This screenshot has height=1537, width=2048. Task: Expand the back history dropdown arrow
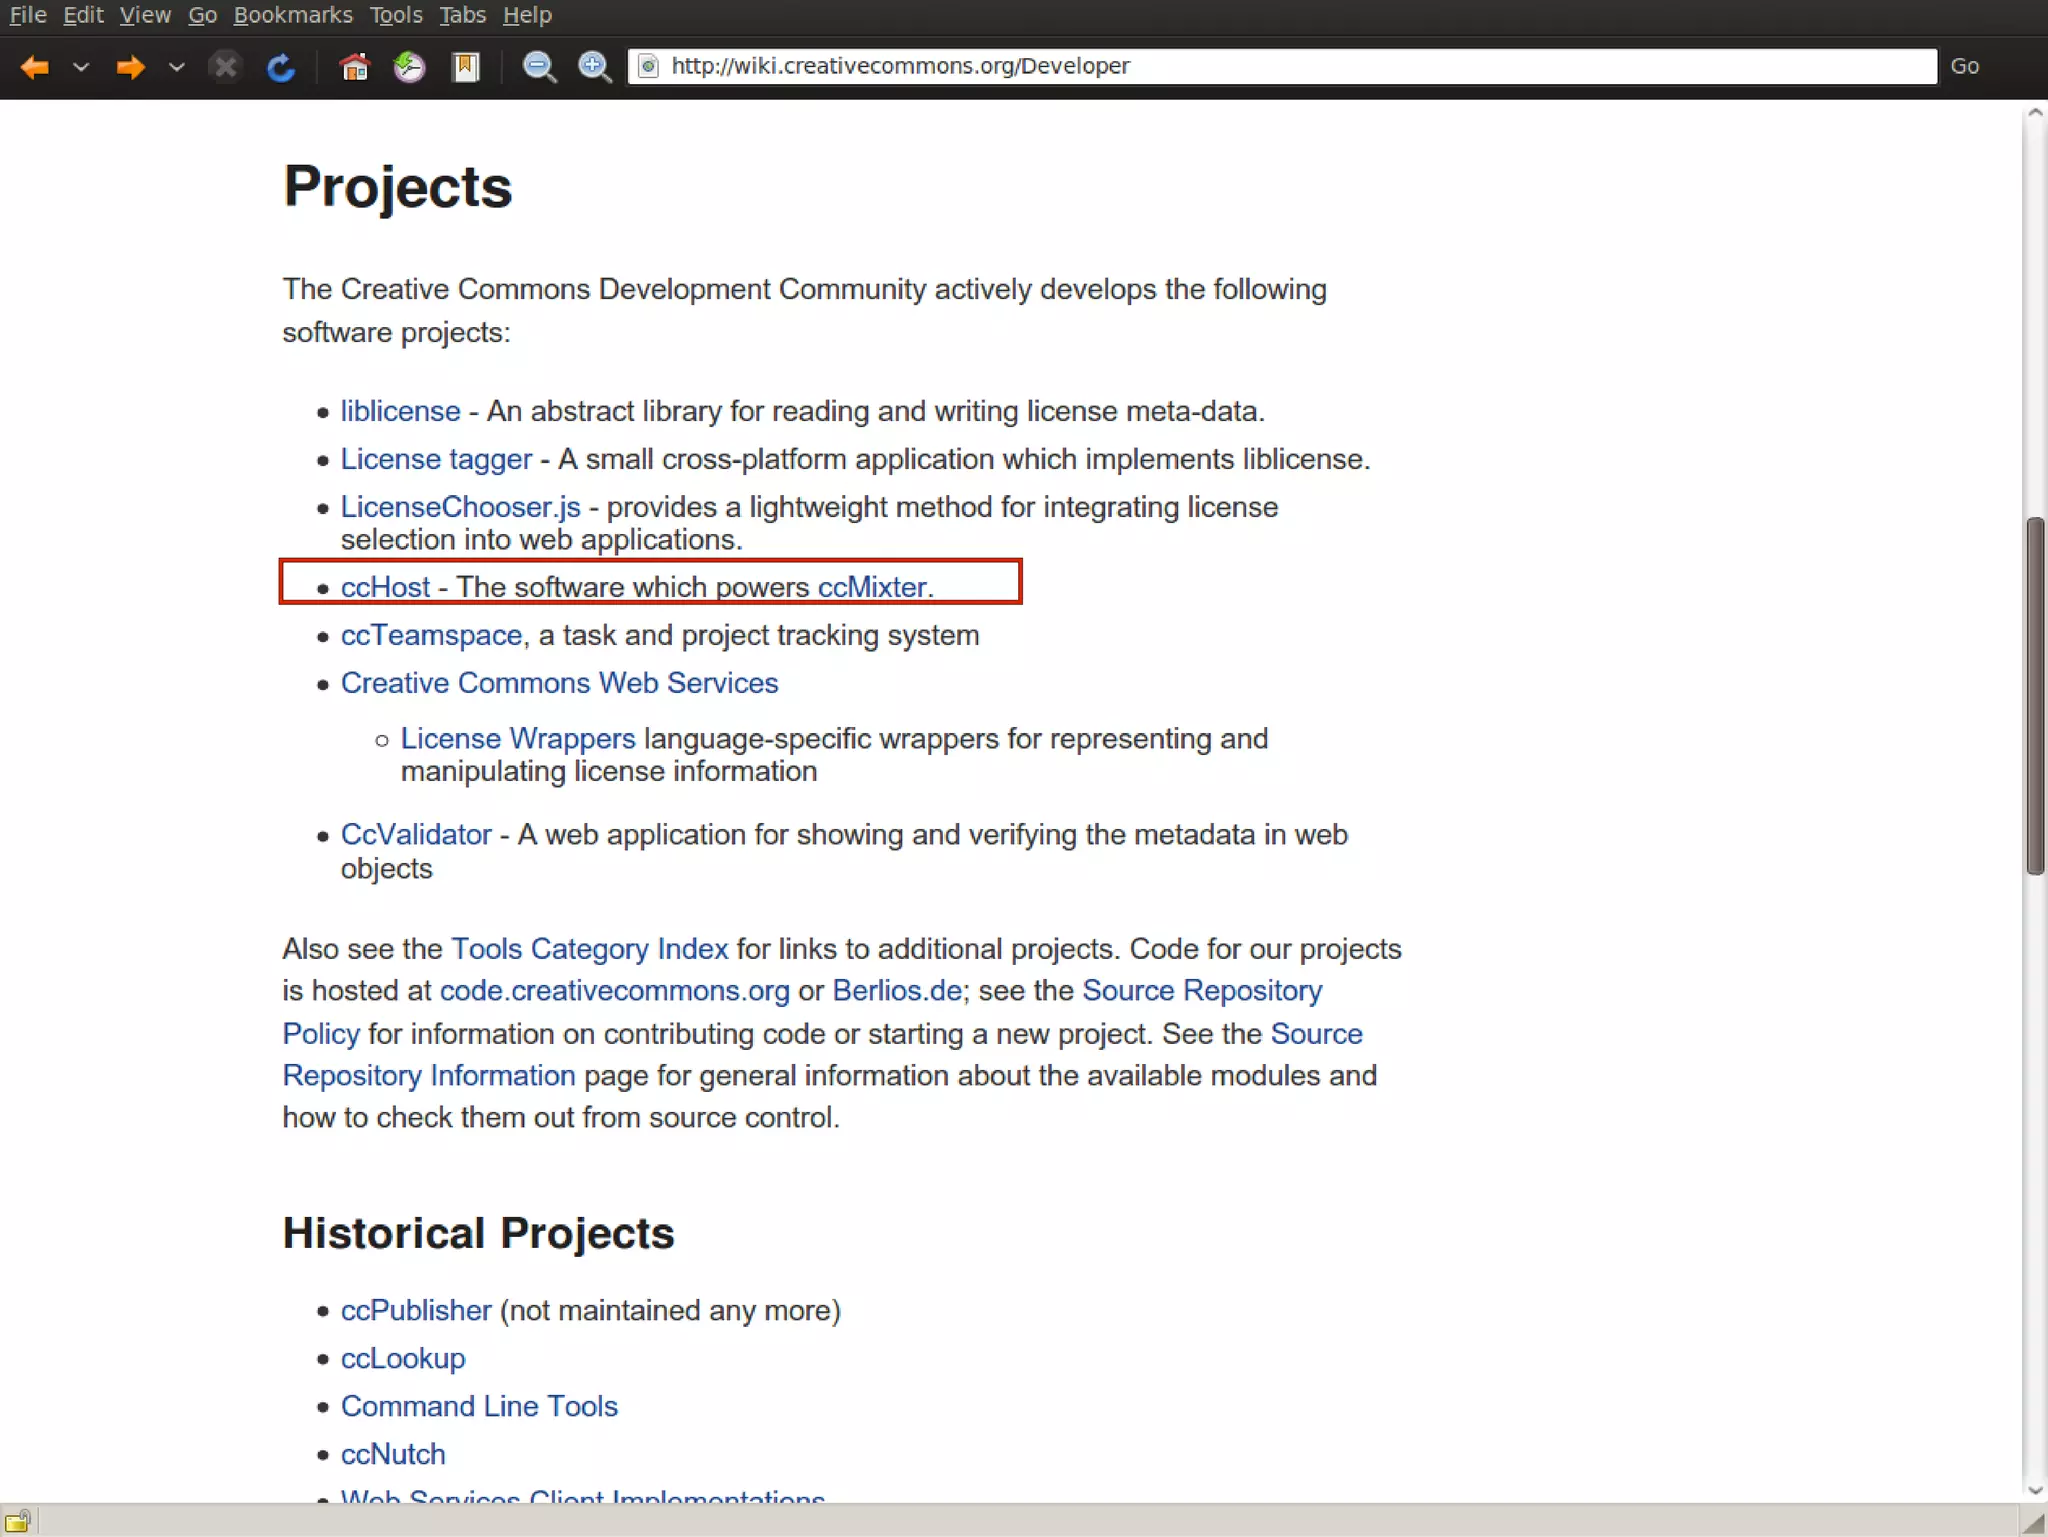[82, 67]
